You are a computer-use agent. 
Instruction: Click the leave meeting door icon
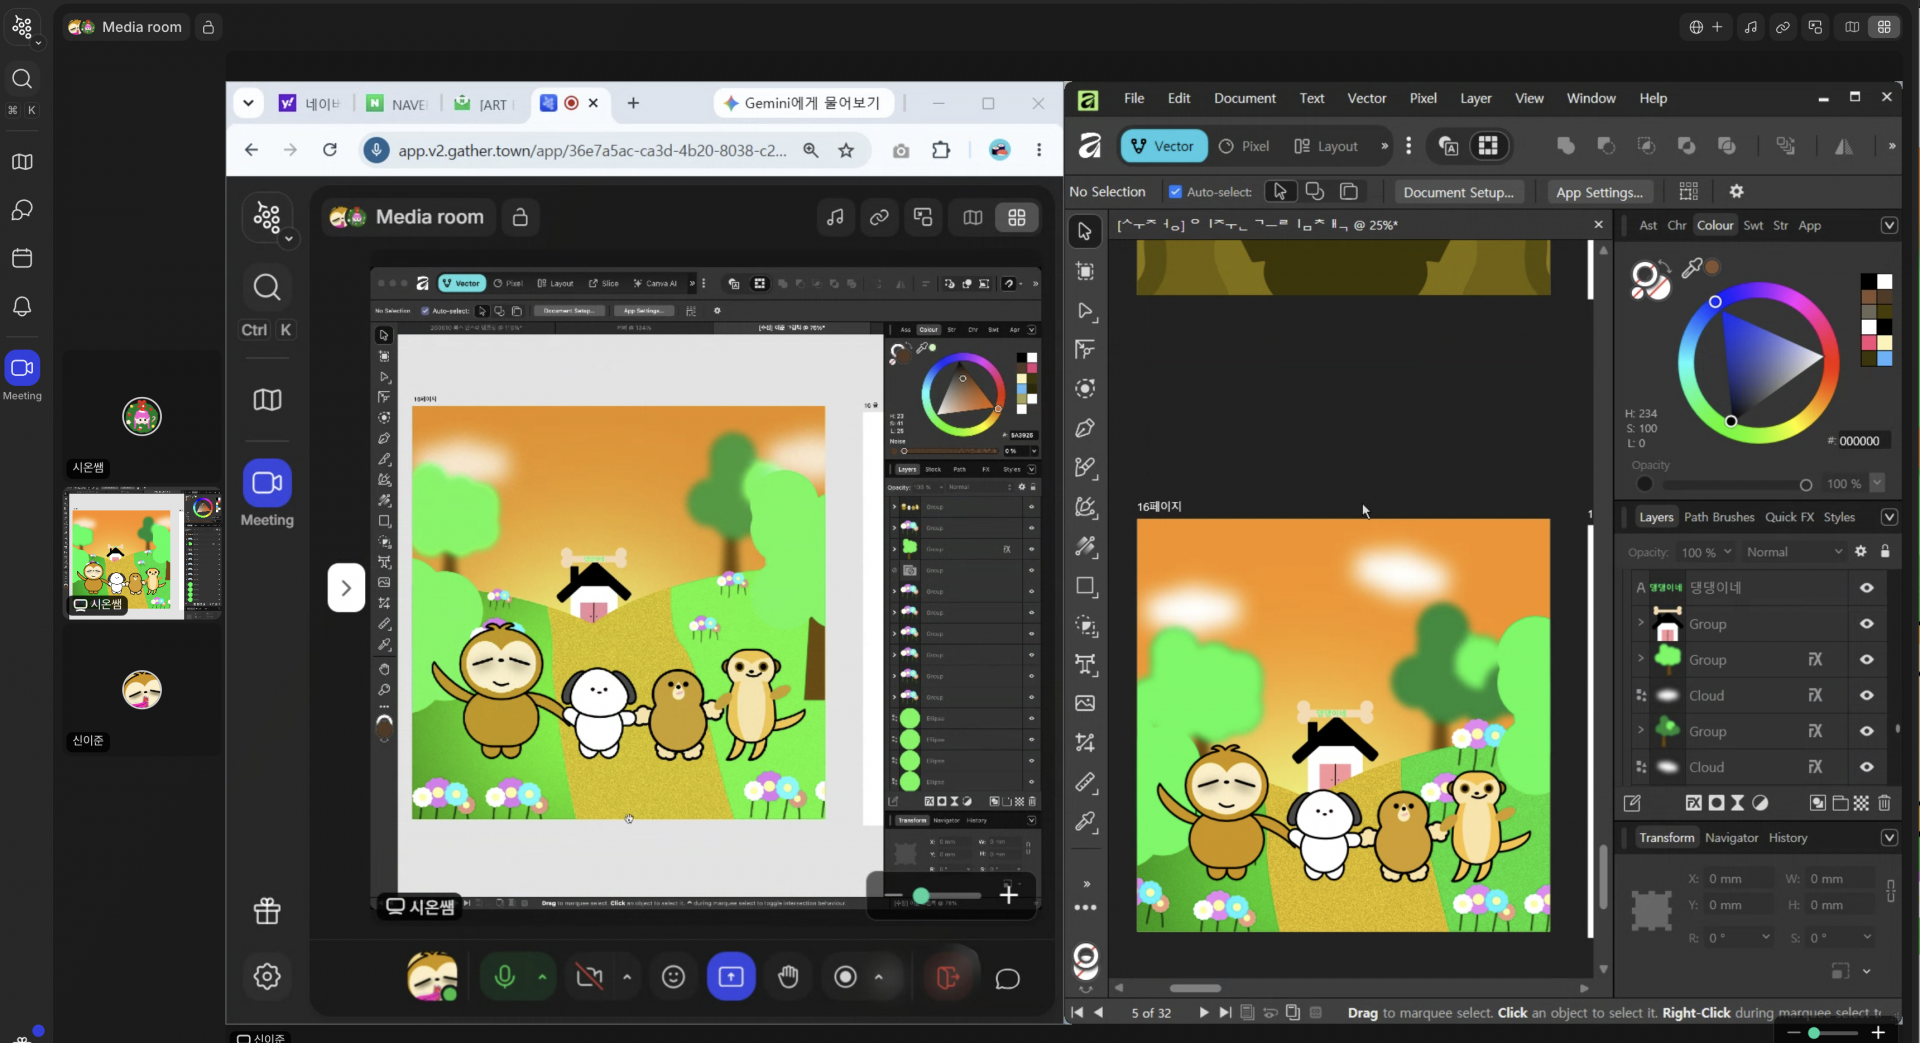point(947,977)
